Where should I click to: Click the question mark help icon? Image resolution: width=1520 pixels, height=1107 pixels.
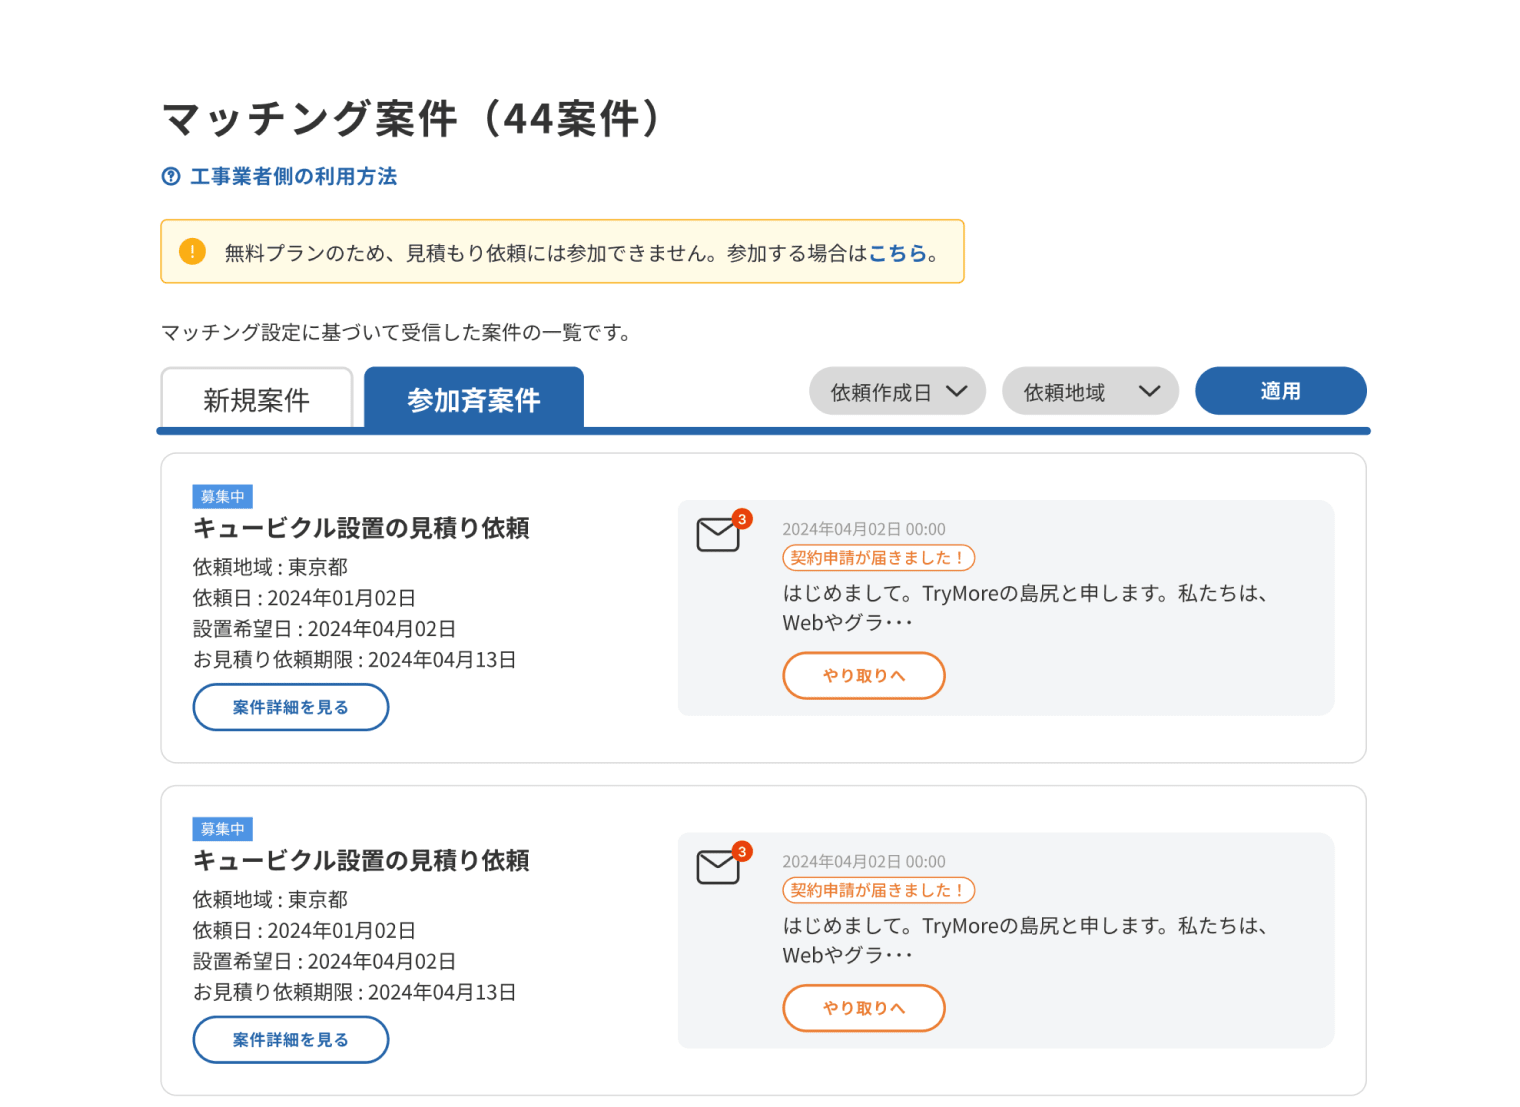[171, 177]
